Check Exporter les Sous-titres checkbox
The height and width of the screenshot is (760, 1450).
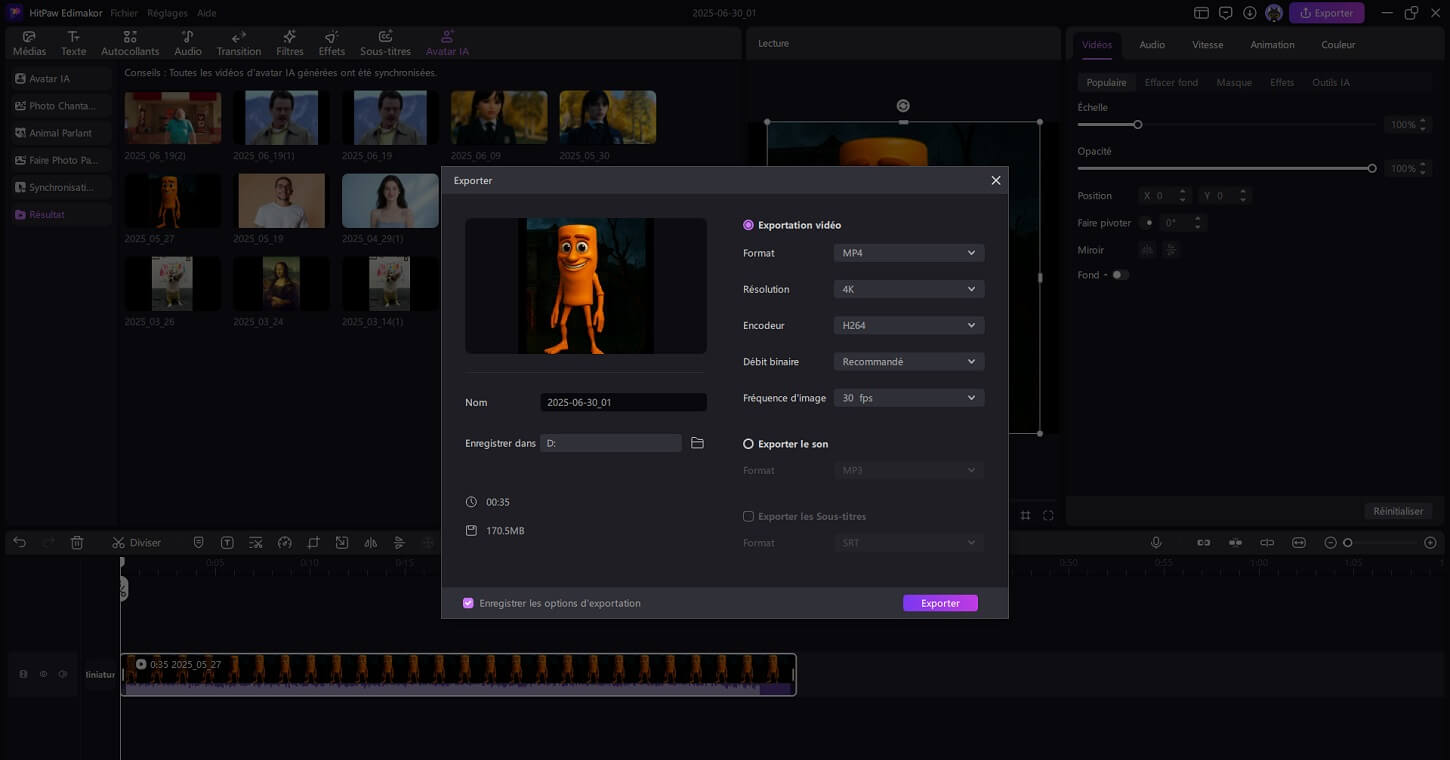[748, 516]
